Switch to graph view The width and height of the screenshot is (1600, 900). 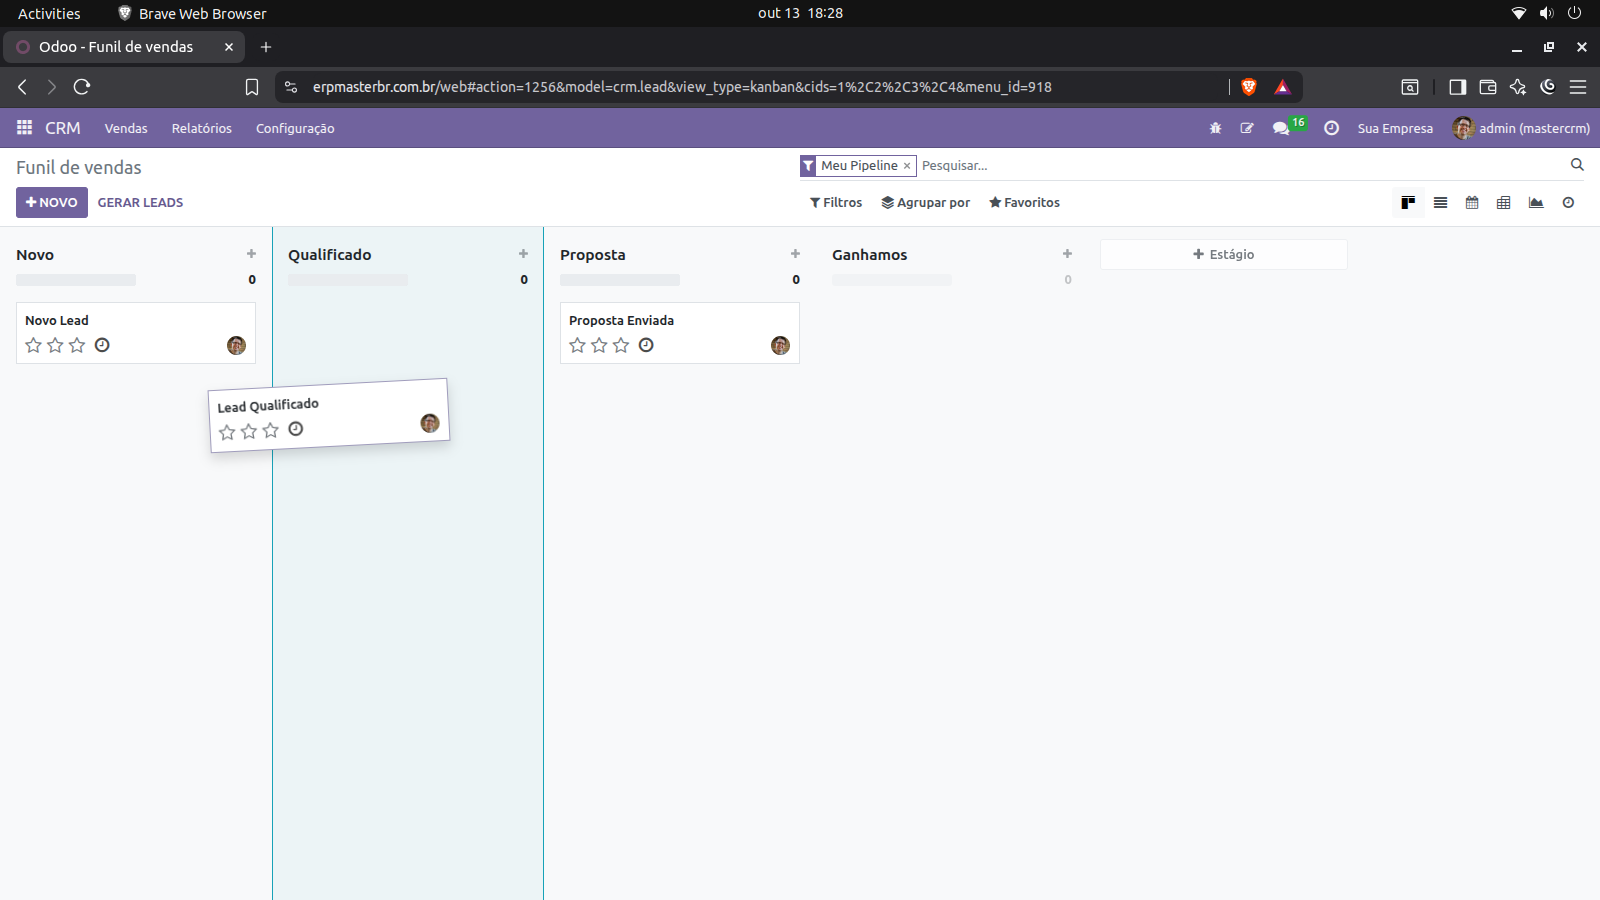tap(1536, 203)
